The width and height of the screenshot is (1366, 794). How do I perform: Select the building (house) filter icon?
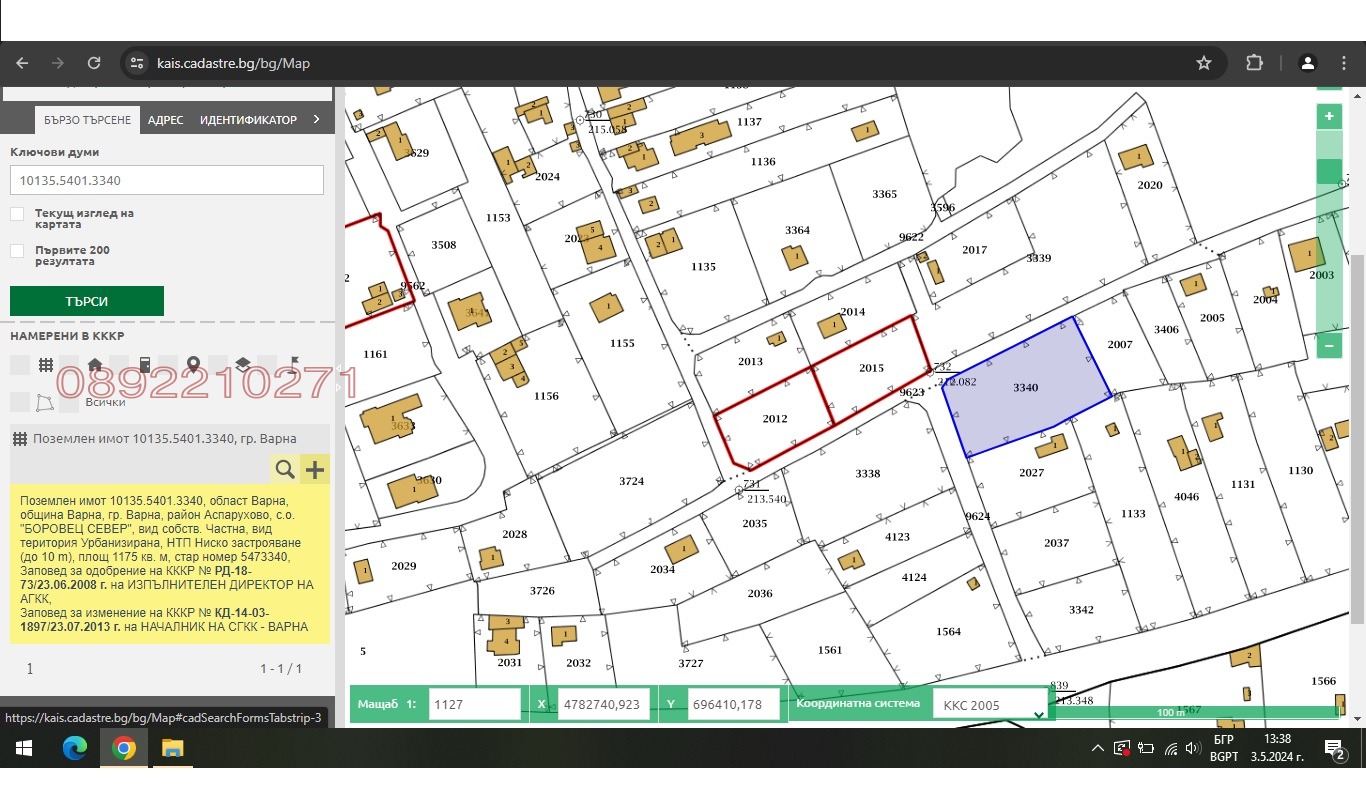(x=95, y=365)
